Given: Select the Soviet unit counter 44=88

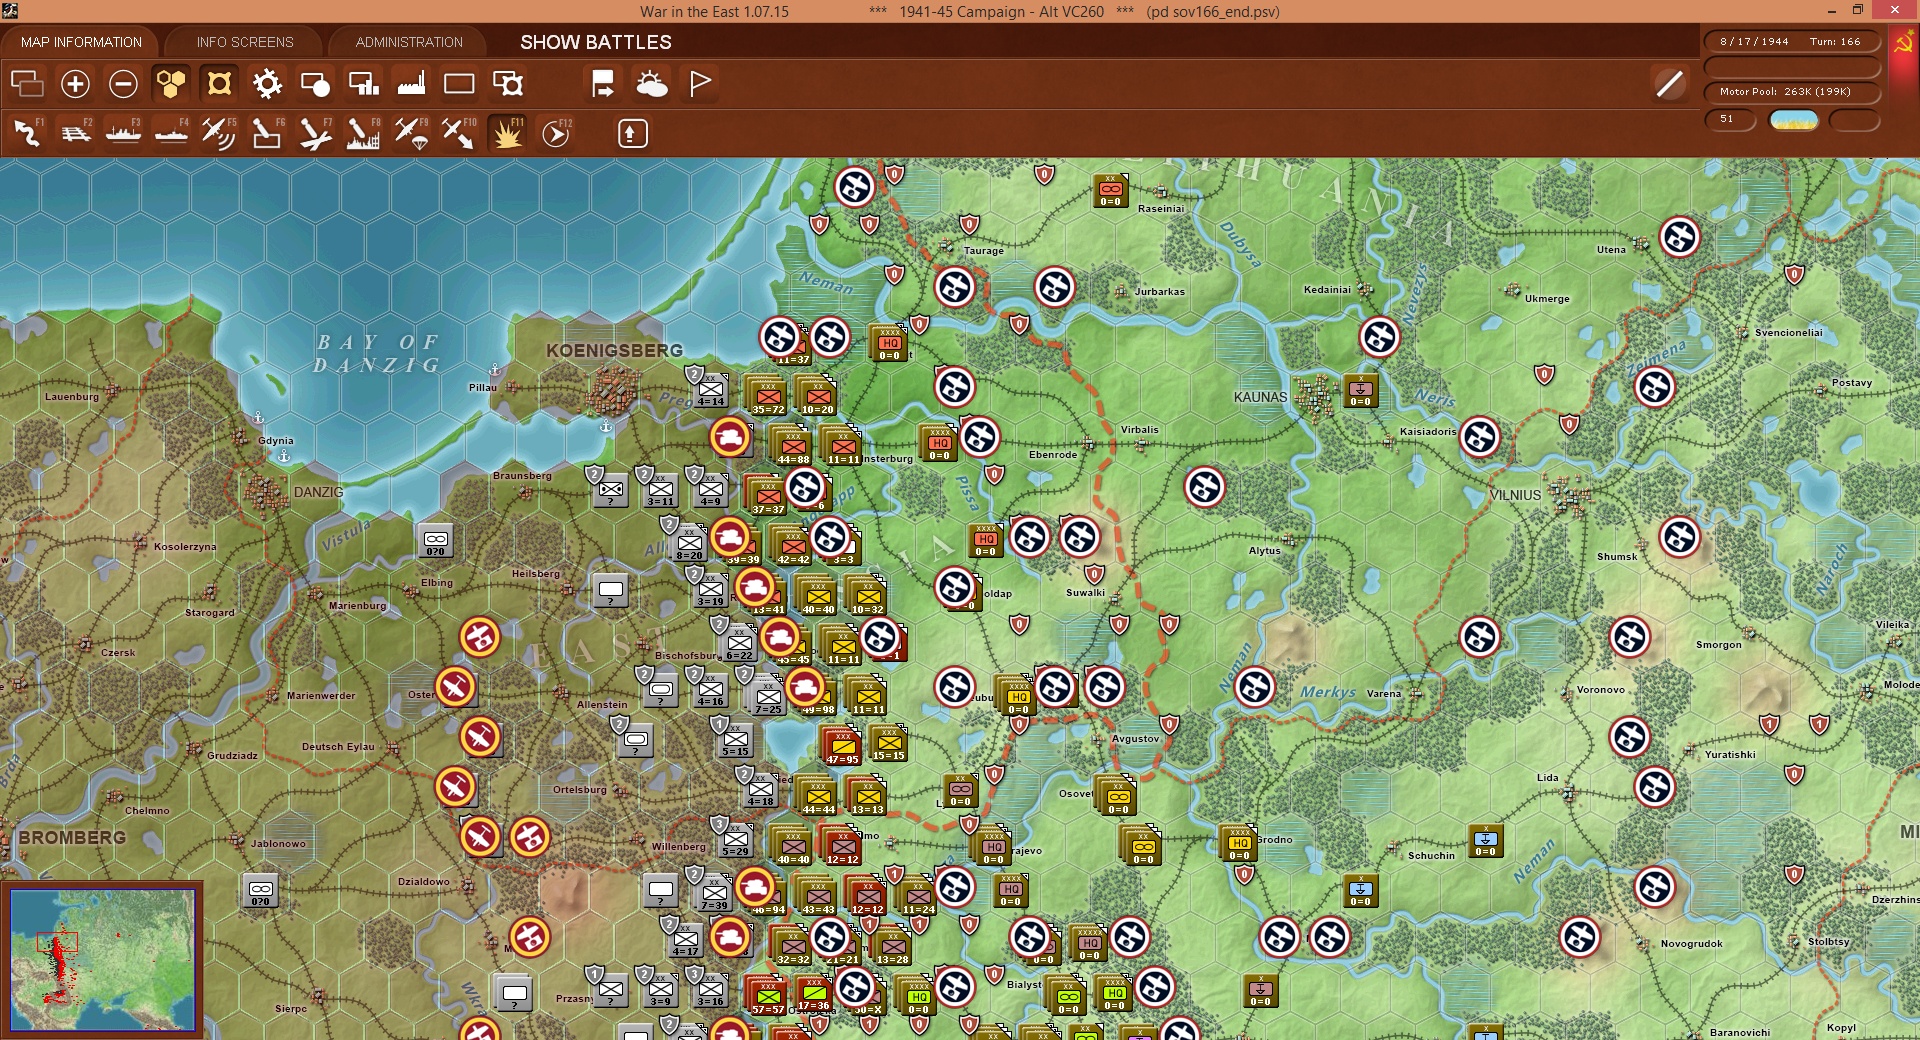Looking at the screenshot, I should [793, 446].
